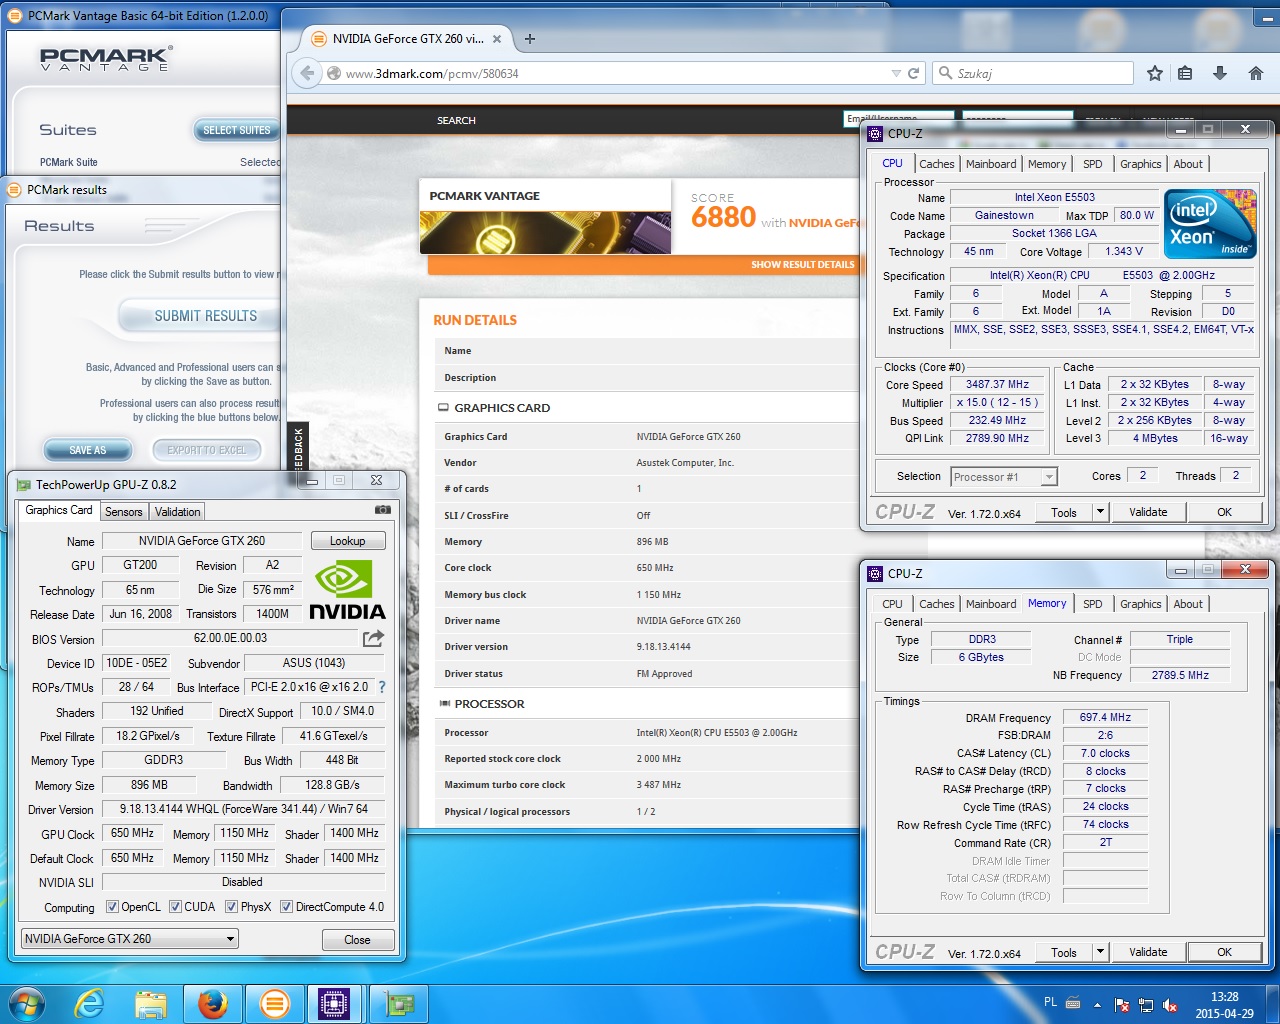This screenshot has width=1280, height=1024.
Task: Expand Tools dropdown arrow in lower CPU-Z
Action: tap(1100, 952)
